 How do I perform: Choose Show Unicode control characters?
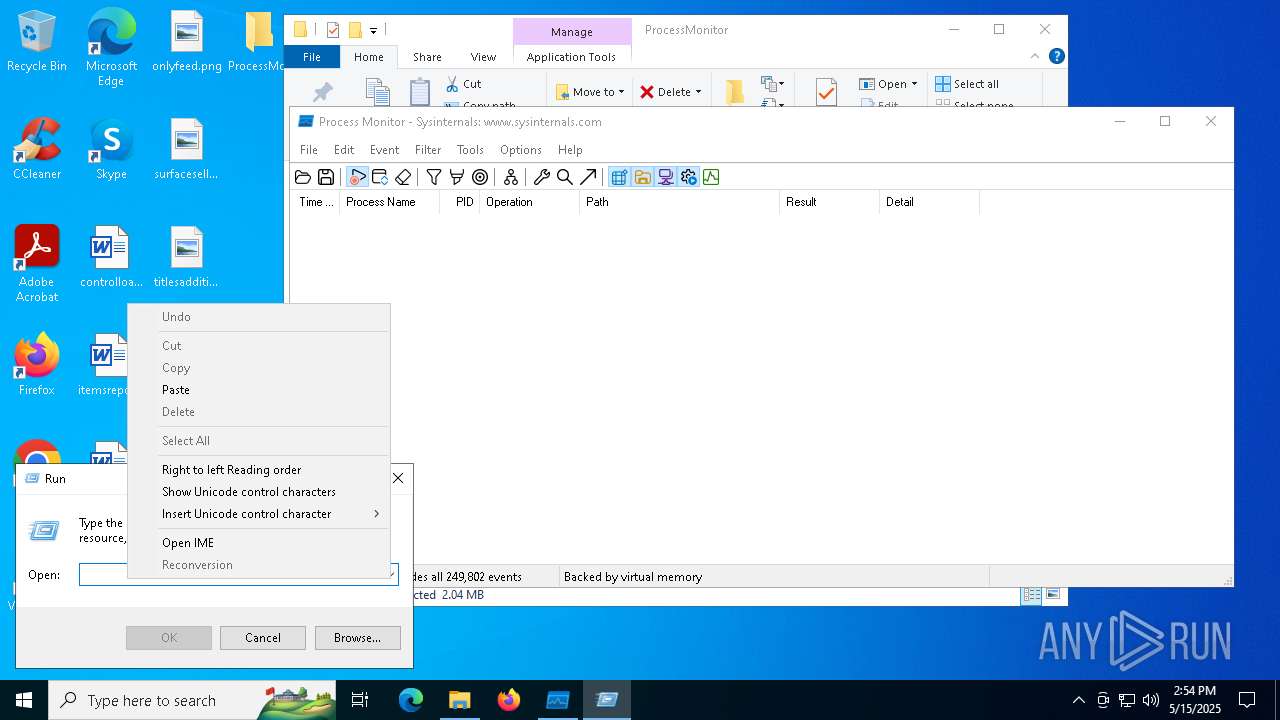[x=258, y=492]
